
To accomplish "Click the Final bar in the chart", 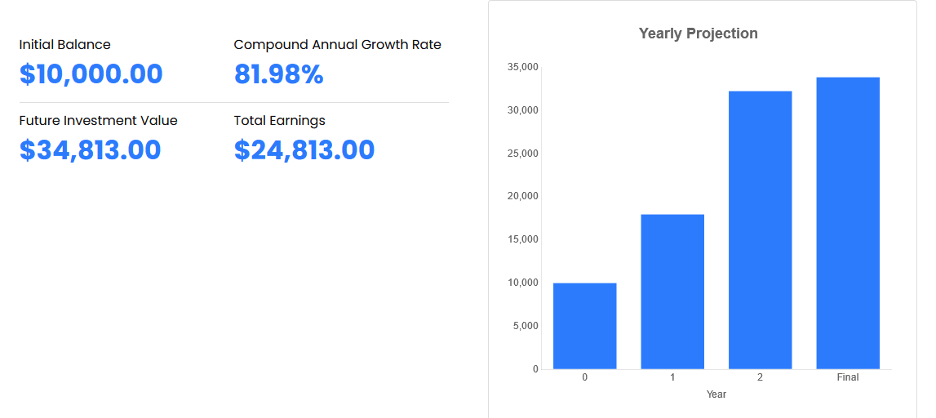I will click(848, 223).
